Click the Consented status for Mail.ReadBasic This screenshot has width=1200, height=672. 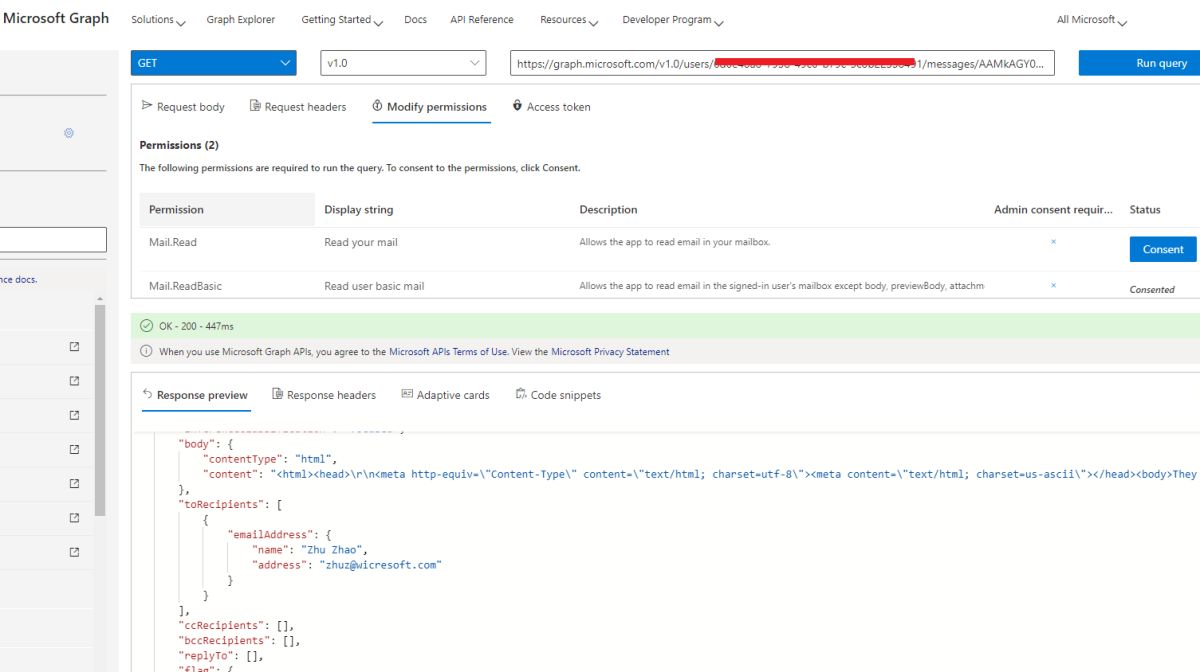[1152, 290]
